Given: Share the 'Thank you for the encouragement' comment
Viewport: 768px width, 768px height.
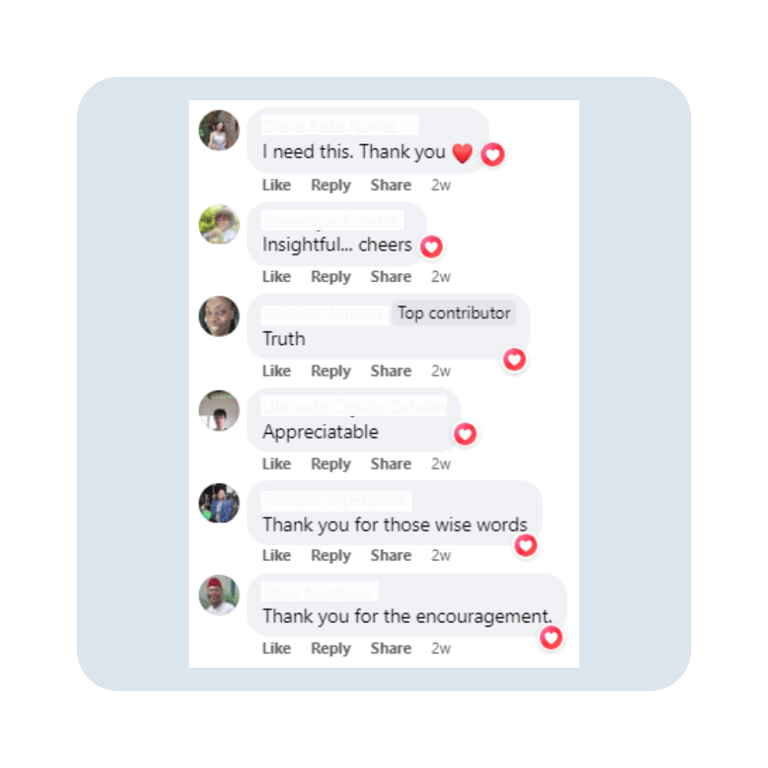Looking at the screenshot, I should pos(391,648).
